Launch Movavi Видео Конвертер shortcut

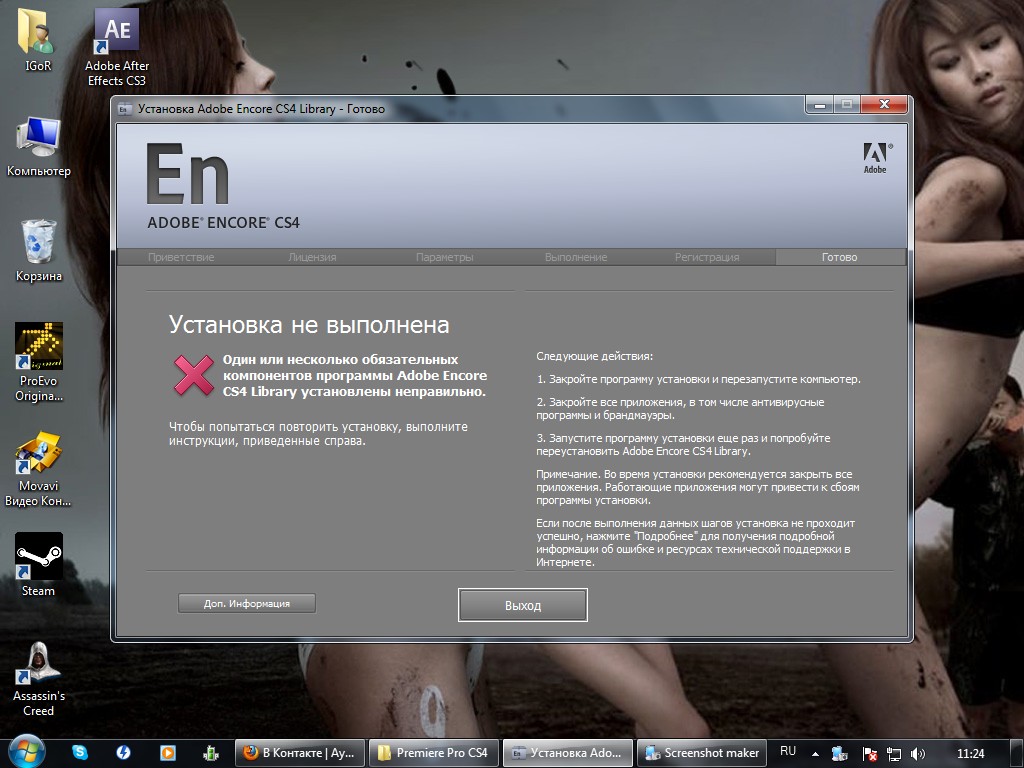(x=38, y=468)
